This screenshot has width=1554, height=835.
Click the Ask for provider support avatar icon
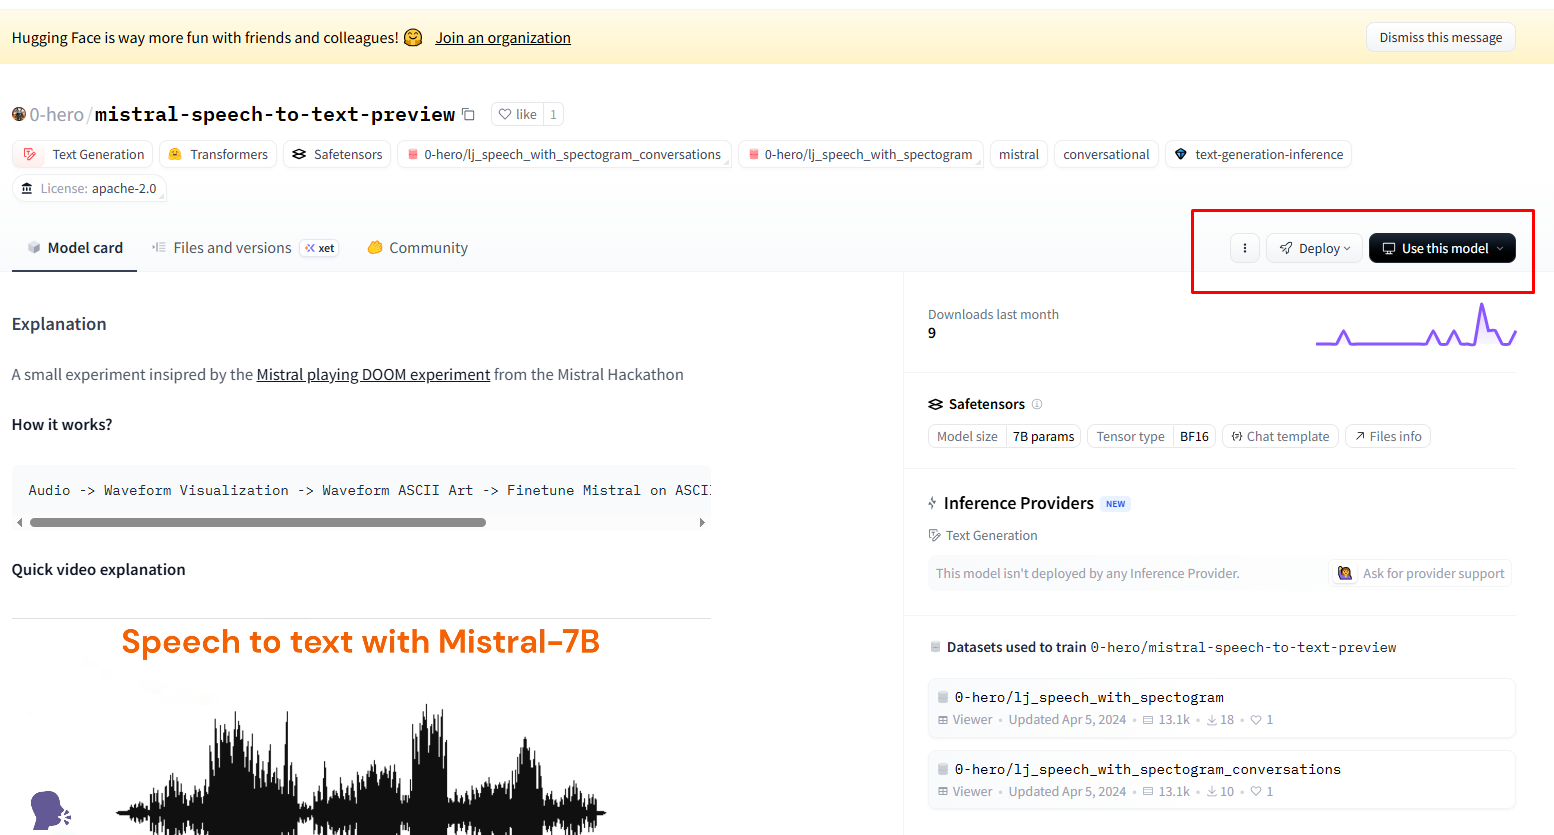click(1345, 573)
